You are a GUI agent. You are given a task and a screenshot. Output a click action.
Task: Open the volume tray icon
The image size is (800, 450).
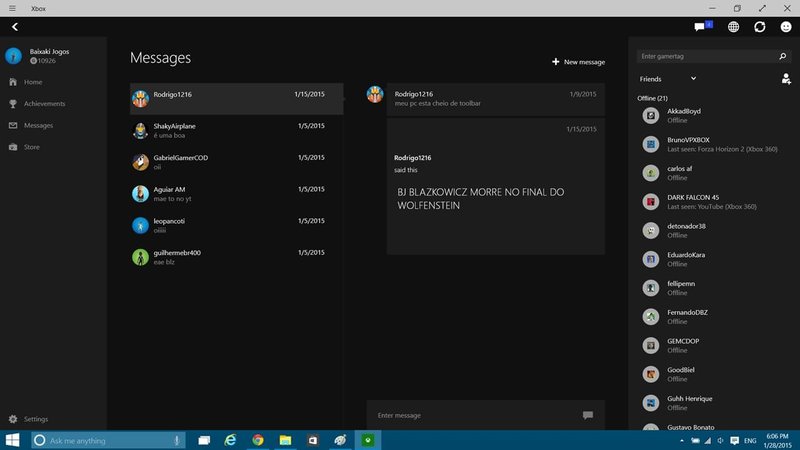click(x=720, y=440)
